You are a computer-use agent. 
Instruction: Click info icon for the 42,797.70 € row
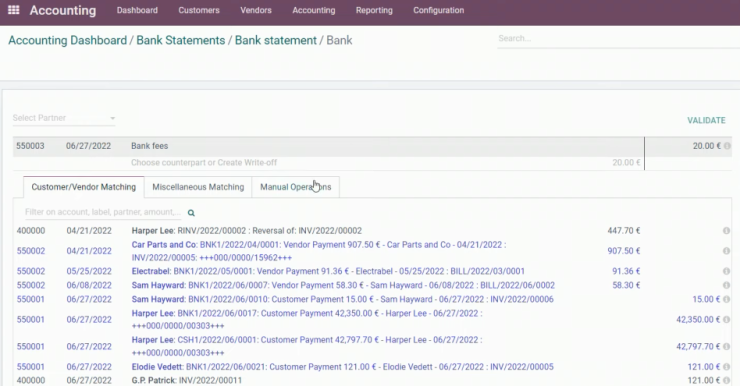click(726, 346)
